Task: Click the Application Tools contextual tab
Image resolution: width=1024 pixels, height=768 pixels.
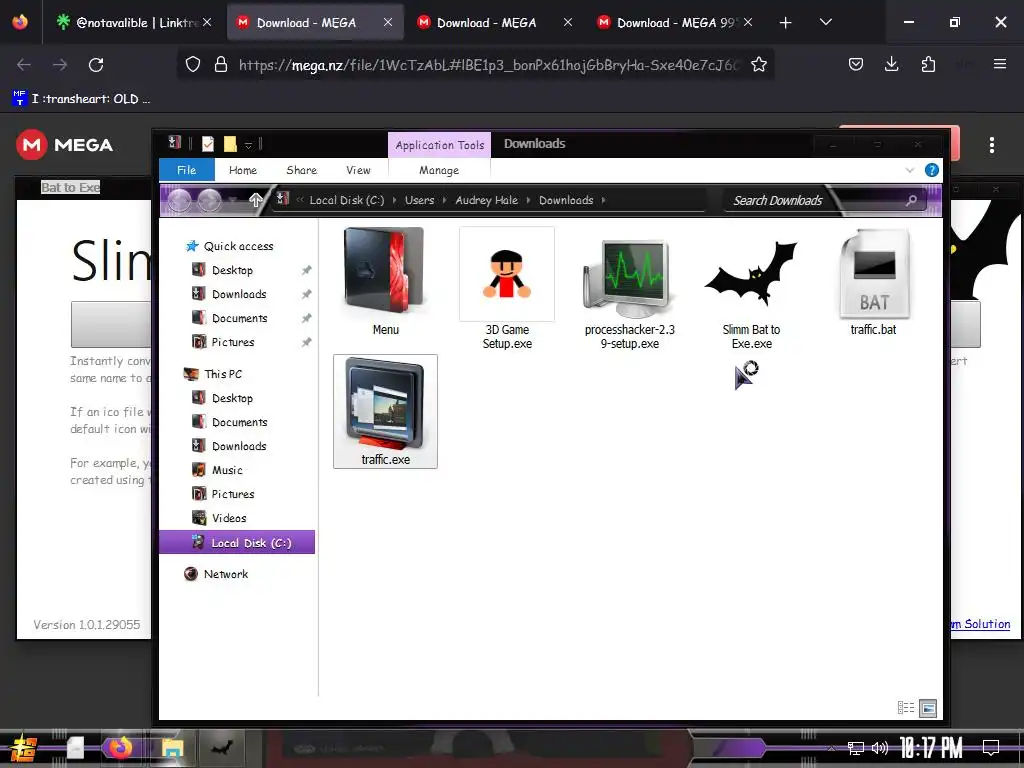Action: (x=440, y=145)
